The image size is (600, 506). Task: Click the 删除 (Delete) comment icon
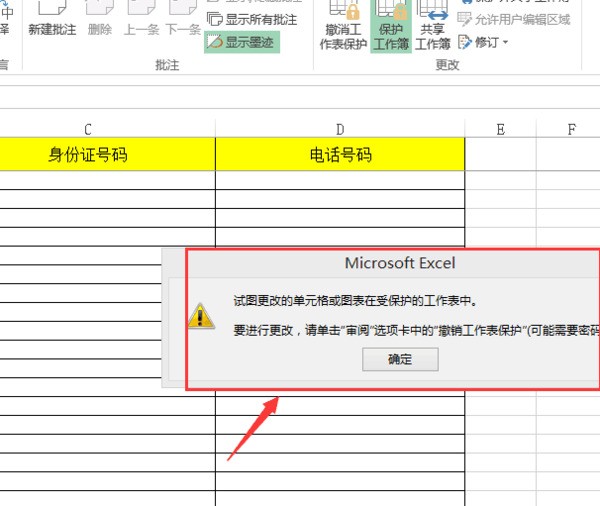coord(100,20)
